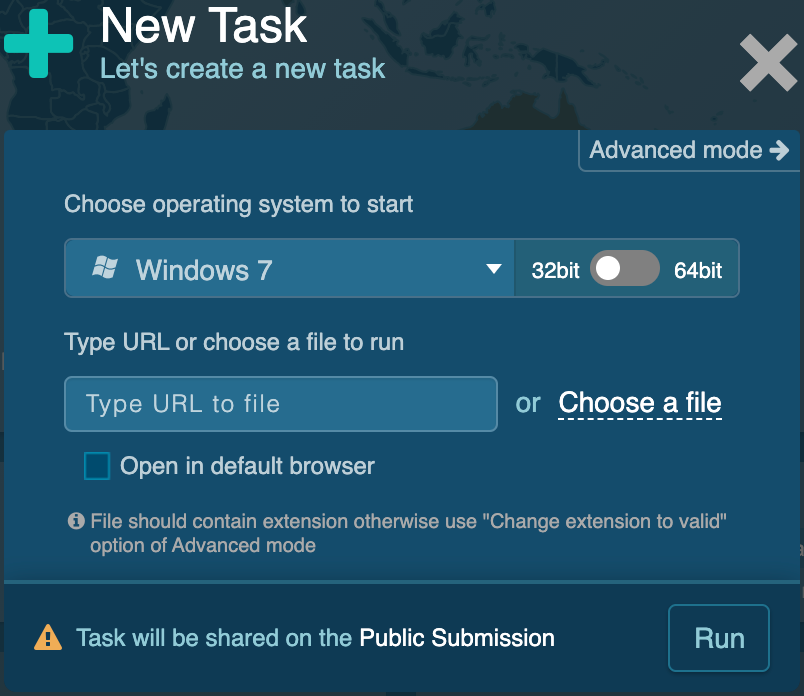The image size is (804, 696).
Task: Open the Windows 7 operating system dropdown
Action: coord(290,269)
